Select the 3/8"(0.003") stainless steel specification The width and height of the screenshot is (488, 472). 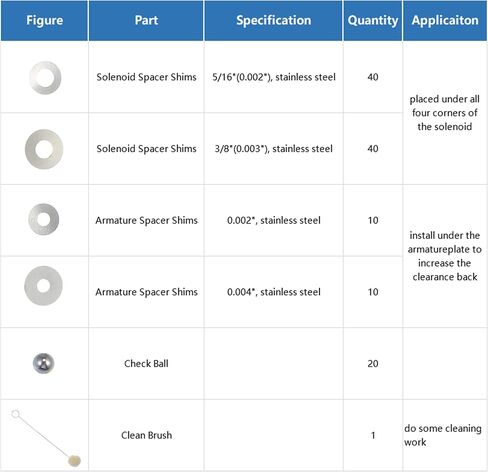[x=274, y=149]
